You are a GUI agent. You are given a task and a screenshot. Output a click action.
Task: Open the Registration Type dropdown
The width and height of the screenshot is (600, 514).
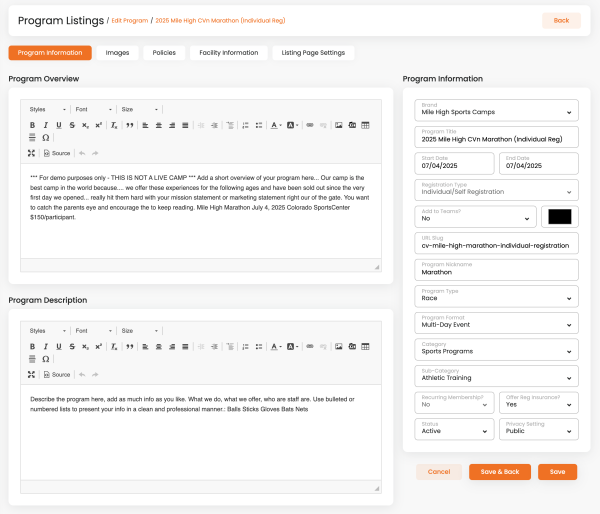496,190
